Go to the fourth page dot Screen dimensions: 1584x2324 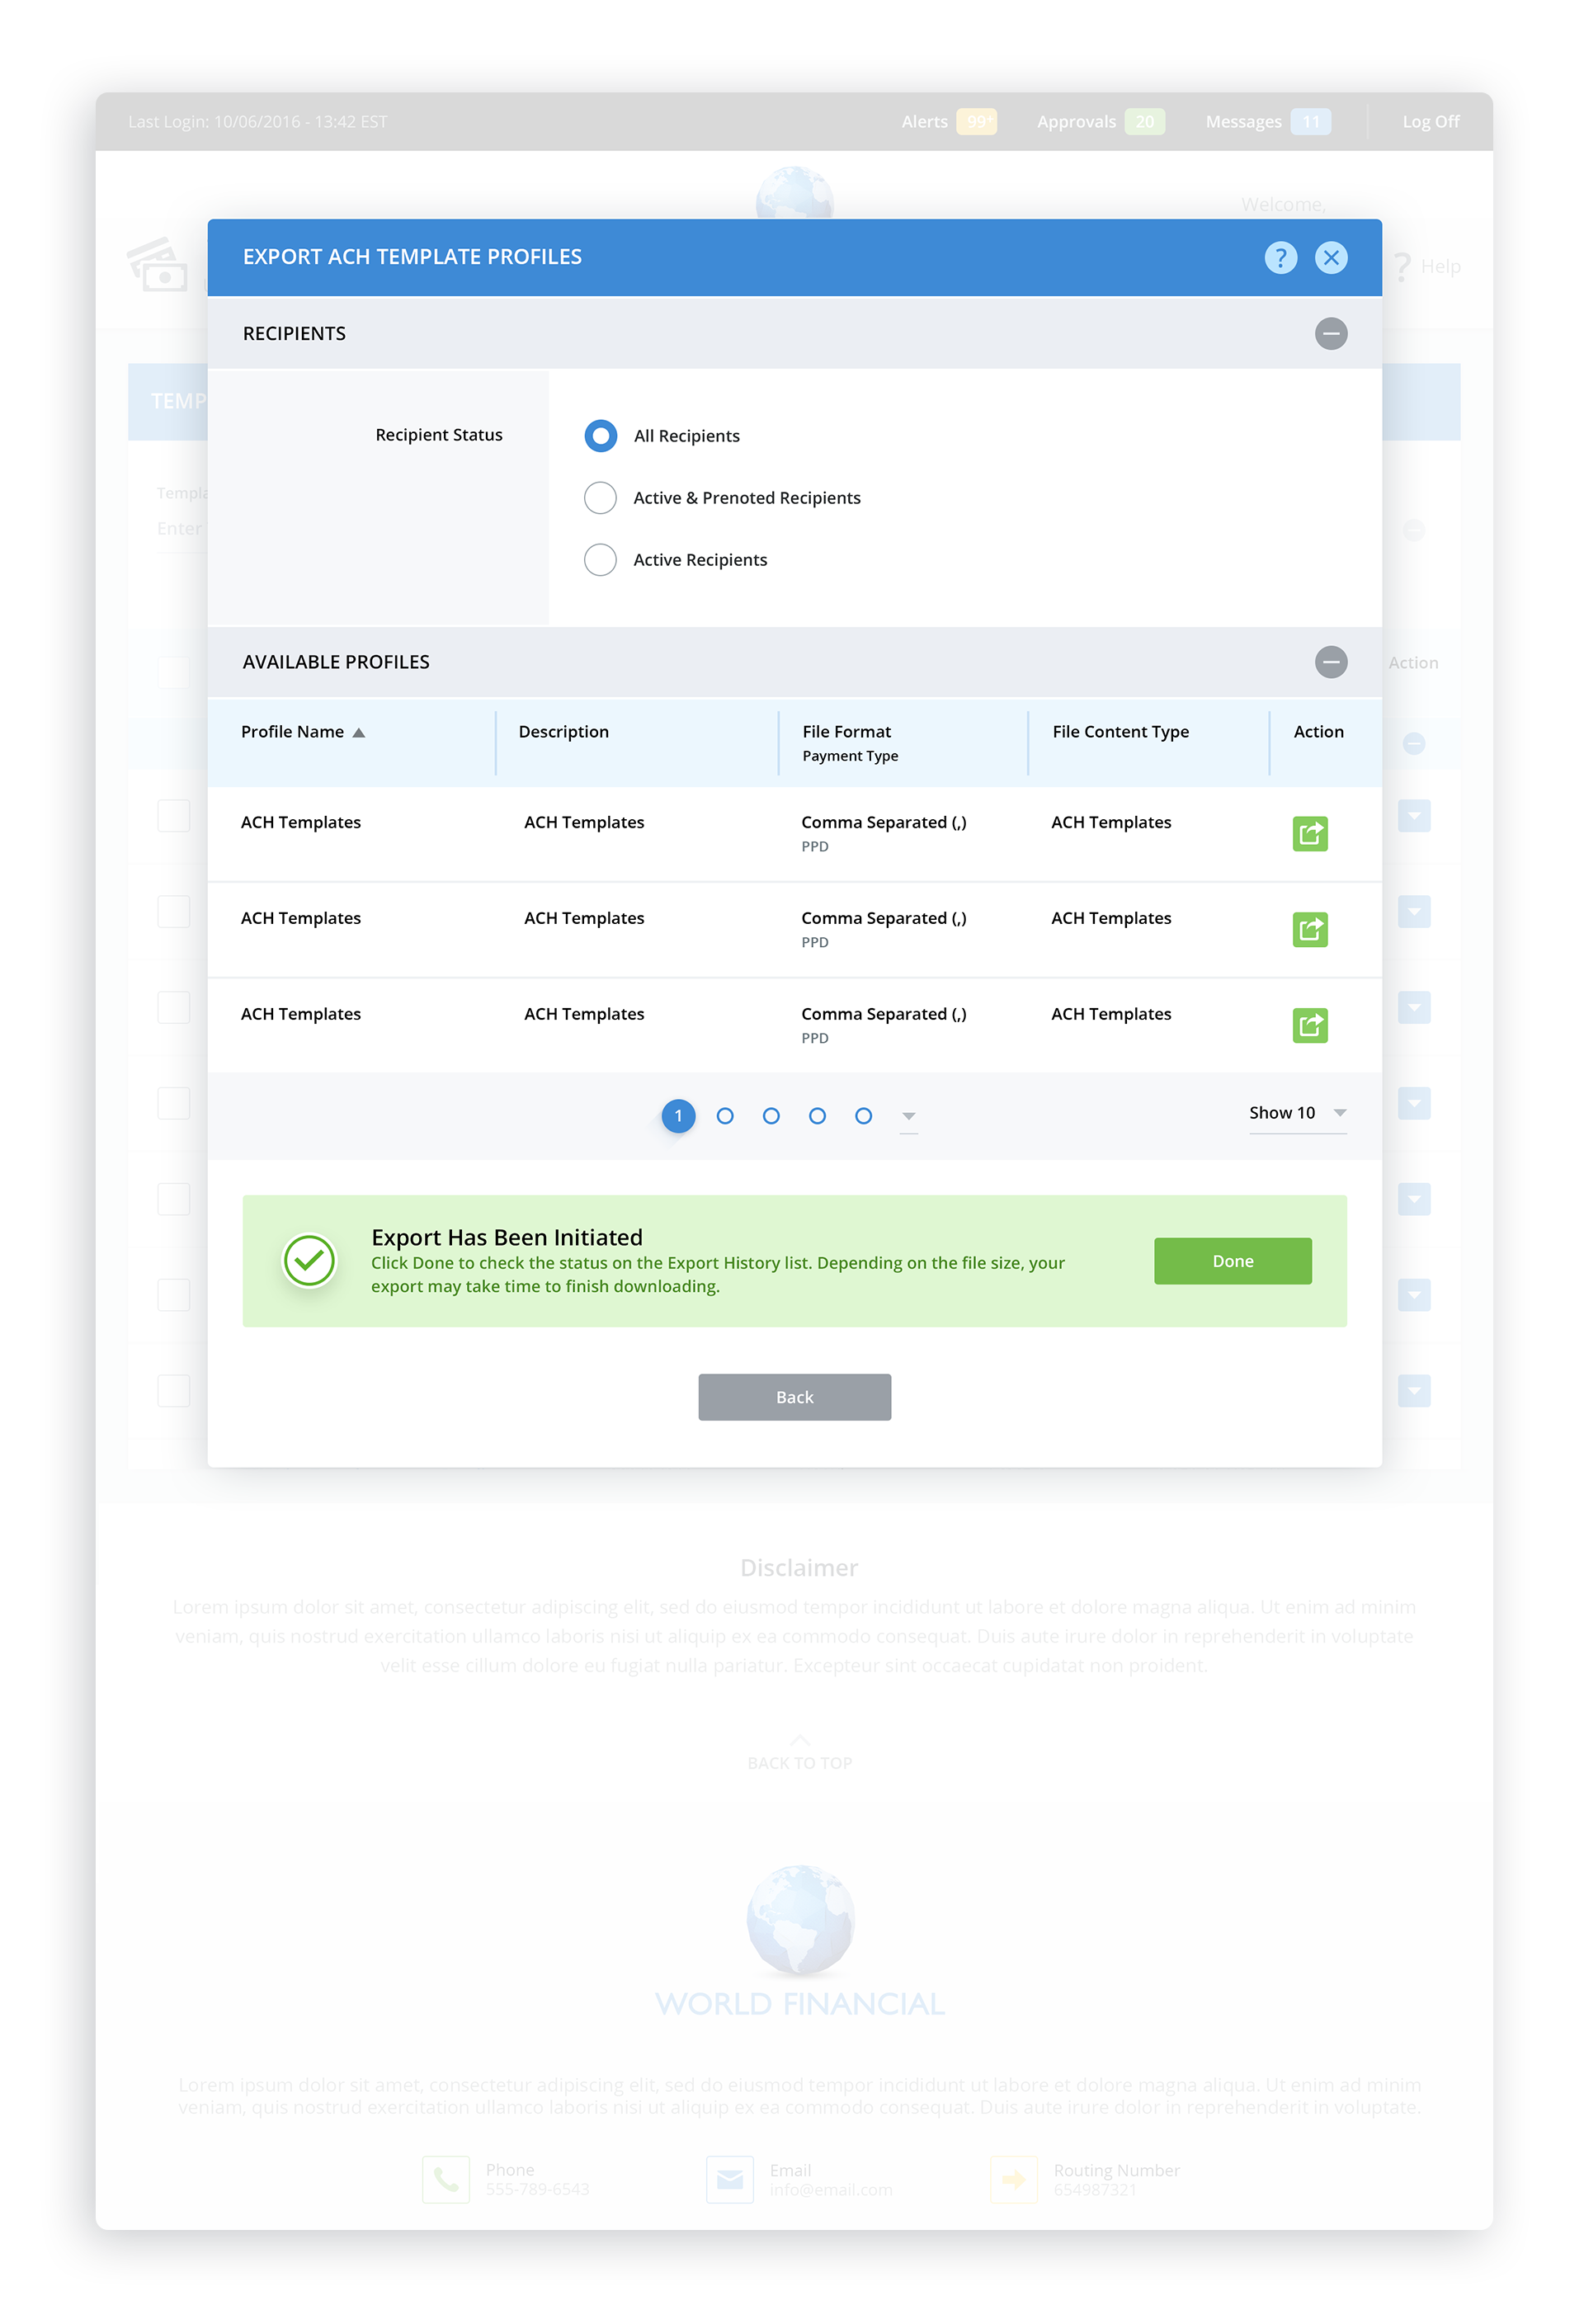pyautogui.click(x=817, y=1115)
